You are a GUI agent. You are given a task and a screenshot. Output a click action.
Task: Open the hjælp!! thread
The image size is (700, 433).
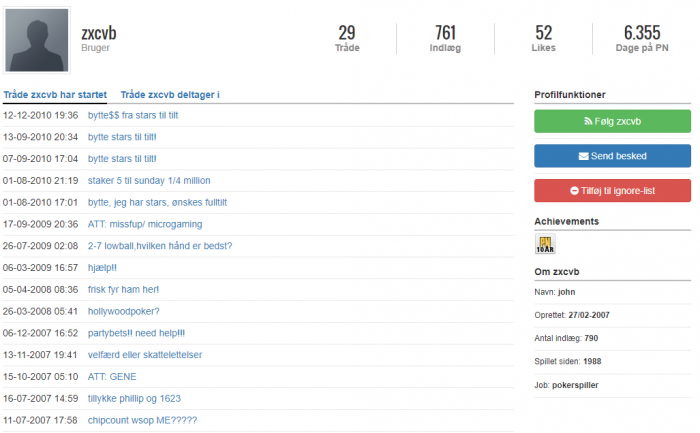[102, 268]
